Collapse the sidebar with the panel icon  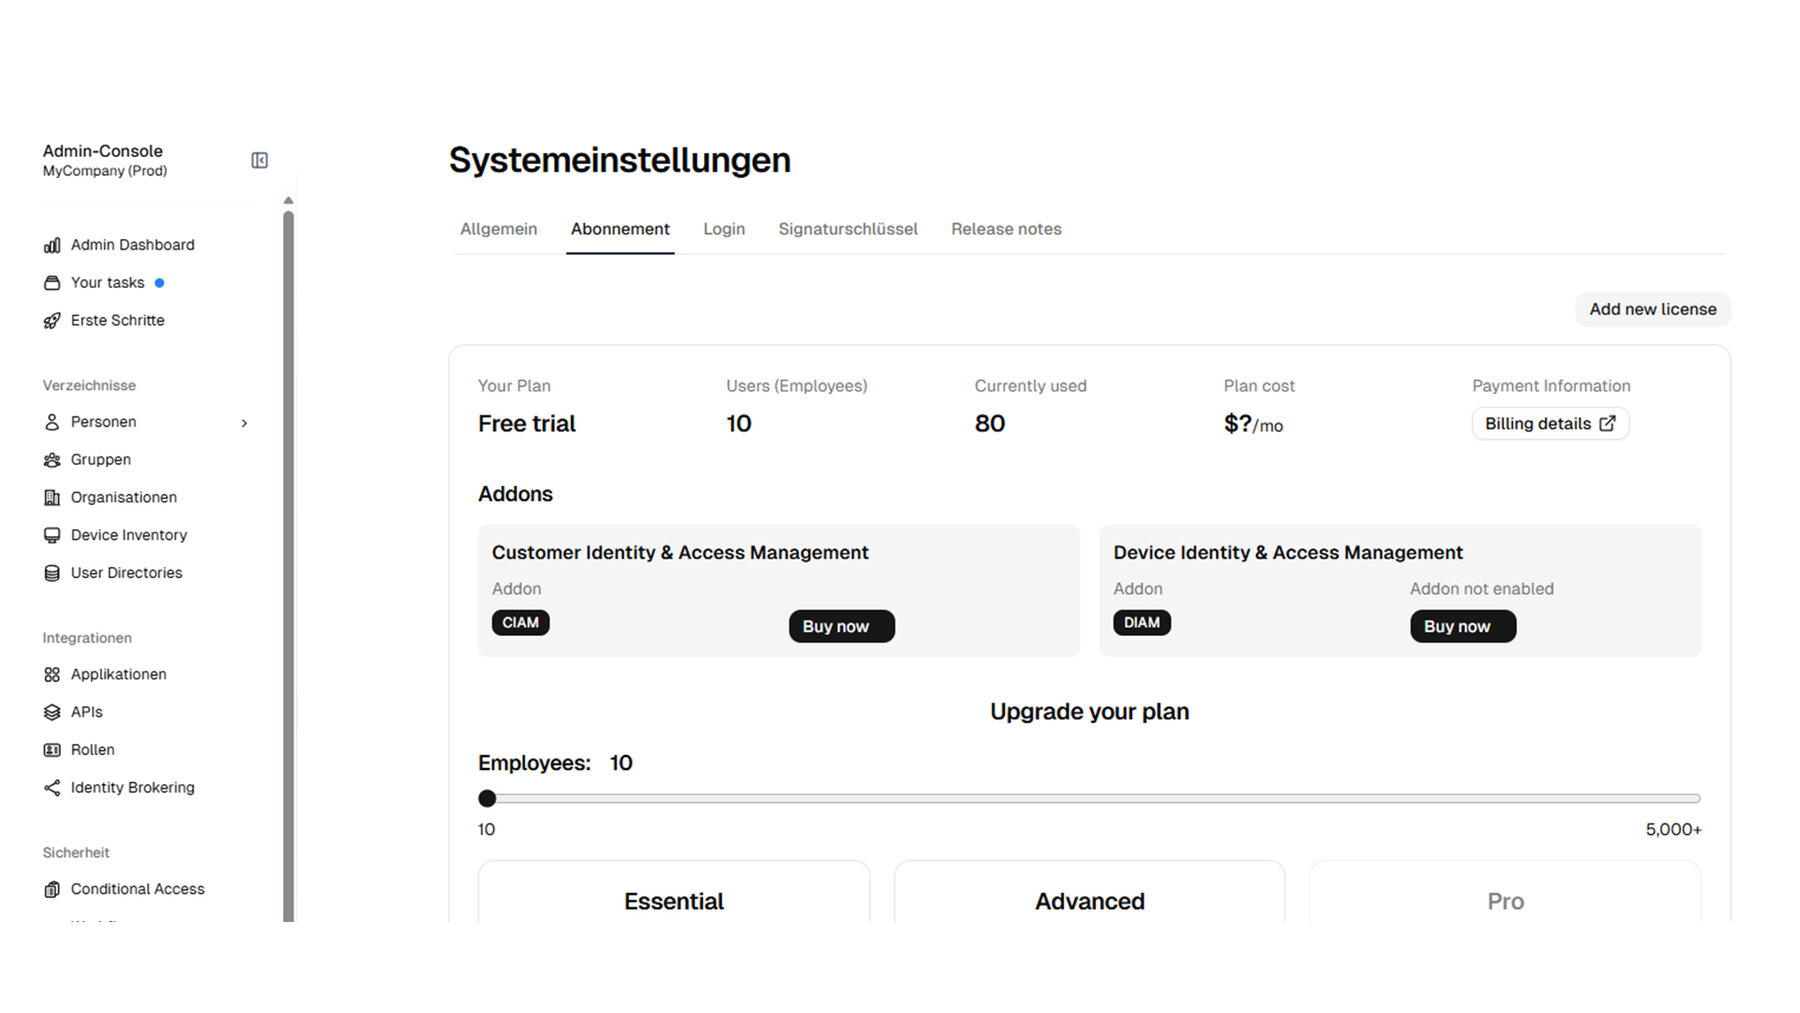[x=259, y=160]
